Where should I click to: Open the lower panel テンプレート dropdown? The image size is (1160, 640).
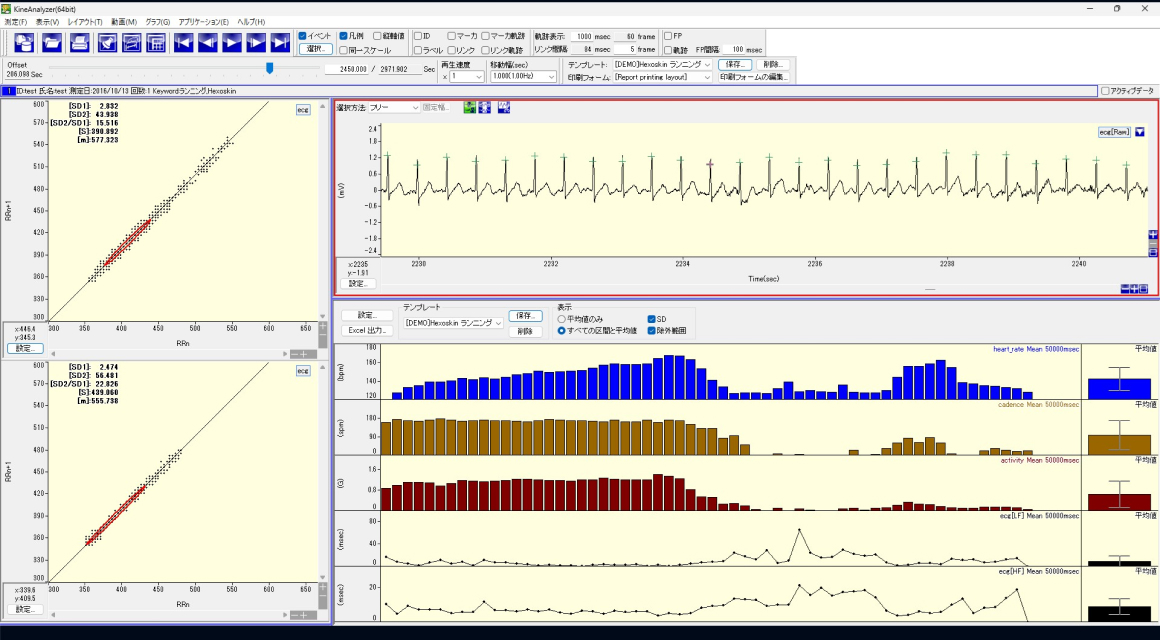[x=453, y=323]
